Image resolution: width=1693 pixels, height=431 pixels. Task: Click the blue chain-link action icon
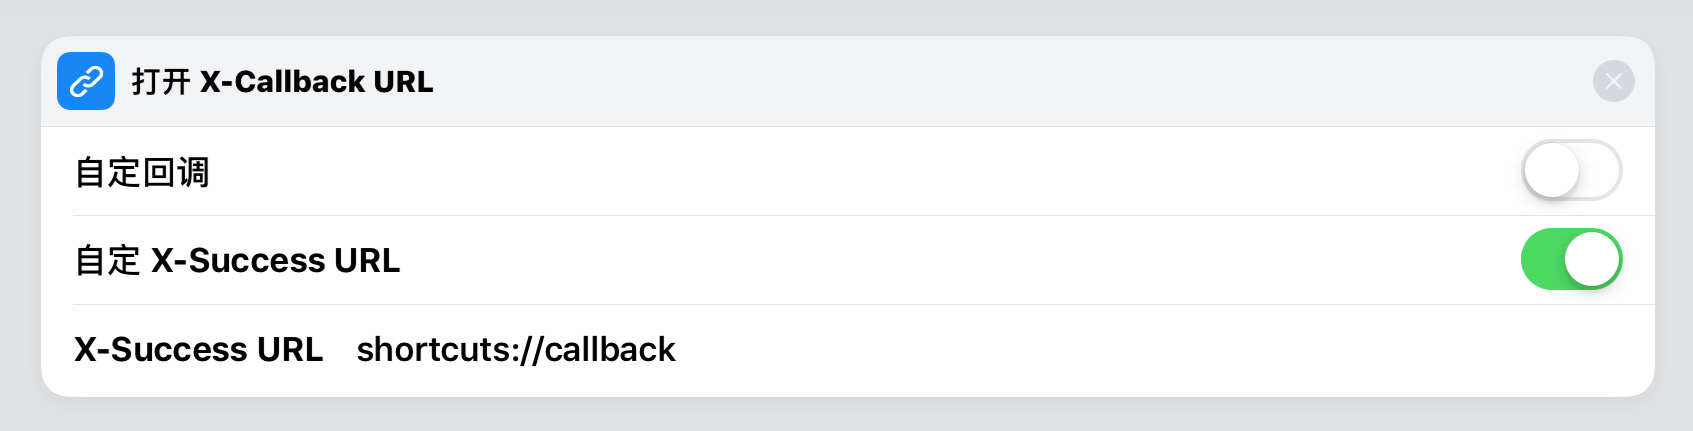click(x=86, y=81)
